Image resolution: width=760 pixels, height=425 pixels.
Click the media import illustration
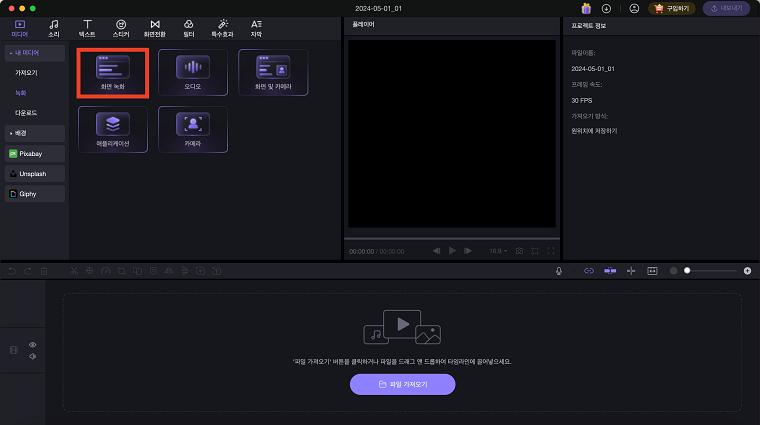pyautogui.click(x=402, y=327)
